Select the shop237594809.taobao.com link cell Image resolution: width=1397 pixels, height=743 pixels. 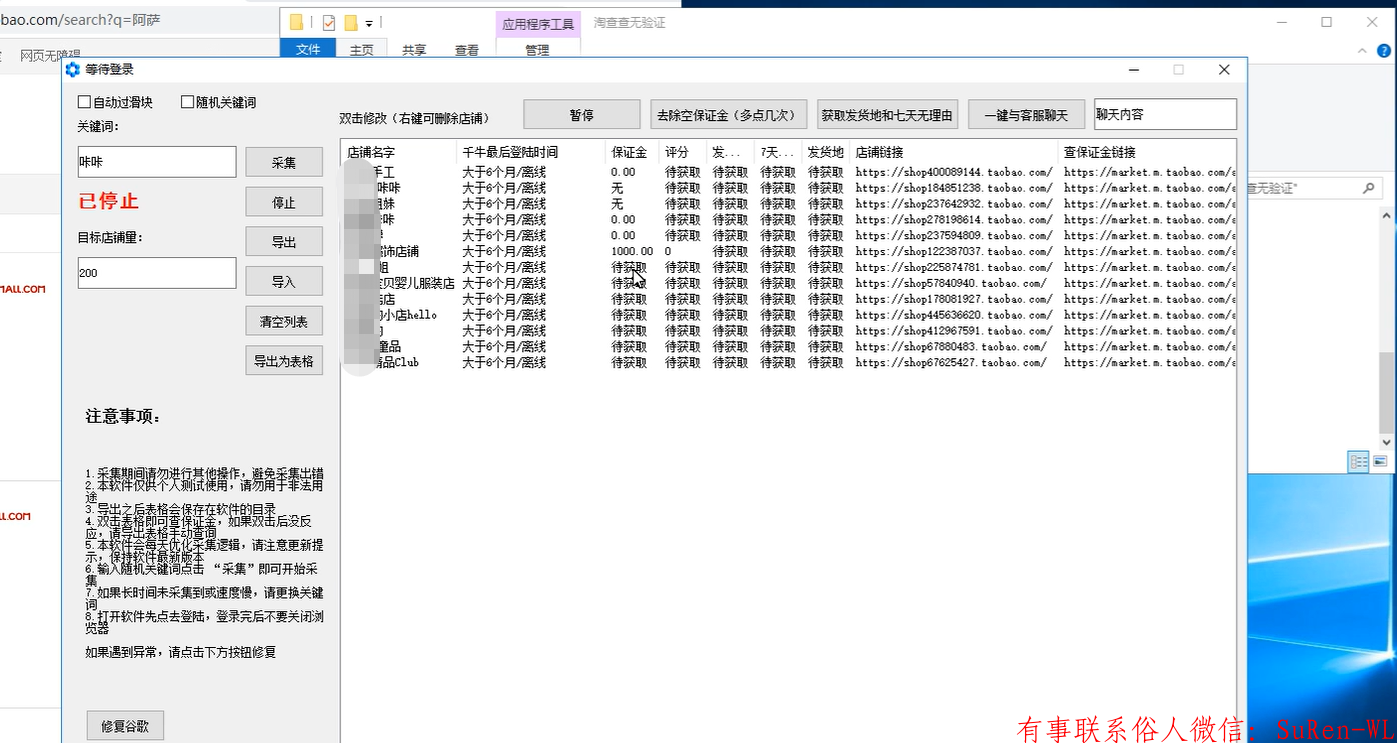coord(953,236)
